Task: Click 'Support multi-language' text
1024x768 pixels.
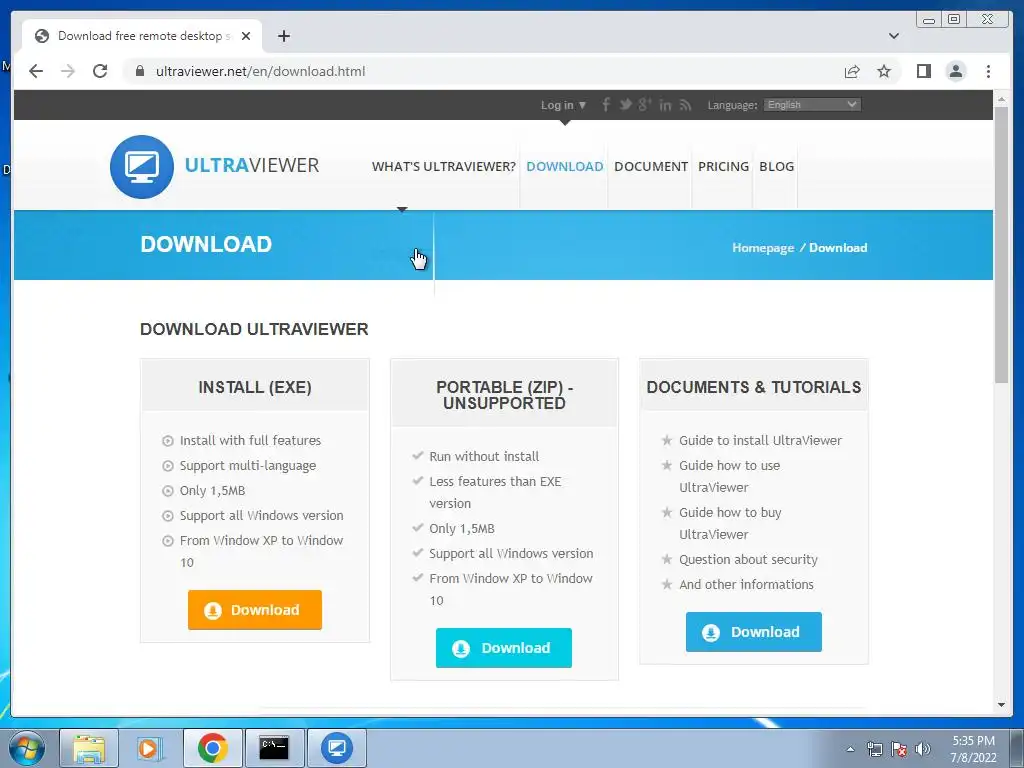Action: click(248, 465)
